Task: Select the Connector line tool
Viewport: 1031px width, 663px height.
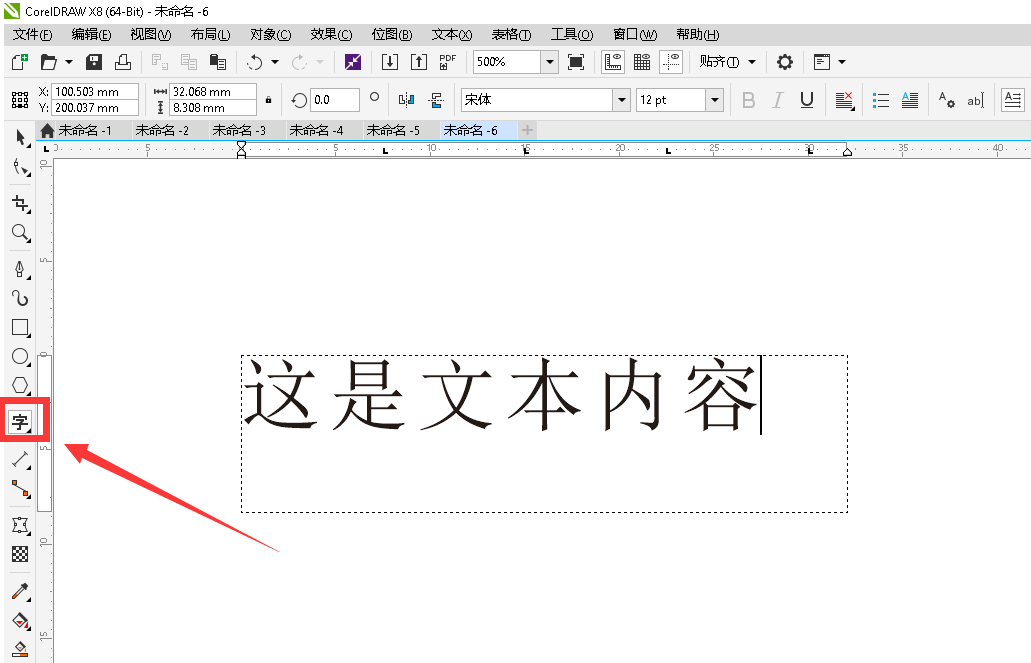Action: [20, 489]
